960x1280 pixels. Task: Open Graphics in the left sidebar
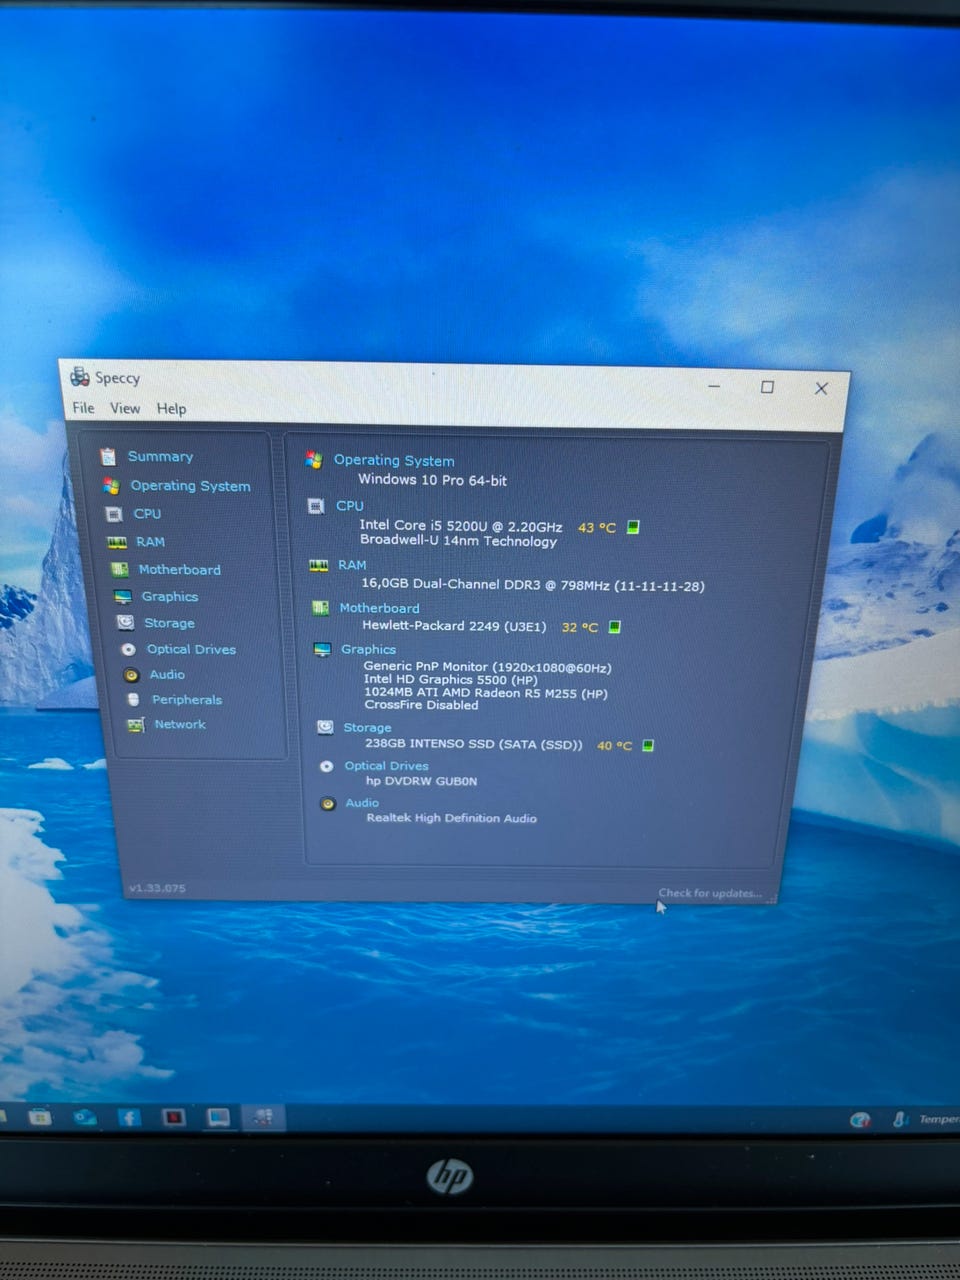169,596
